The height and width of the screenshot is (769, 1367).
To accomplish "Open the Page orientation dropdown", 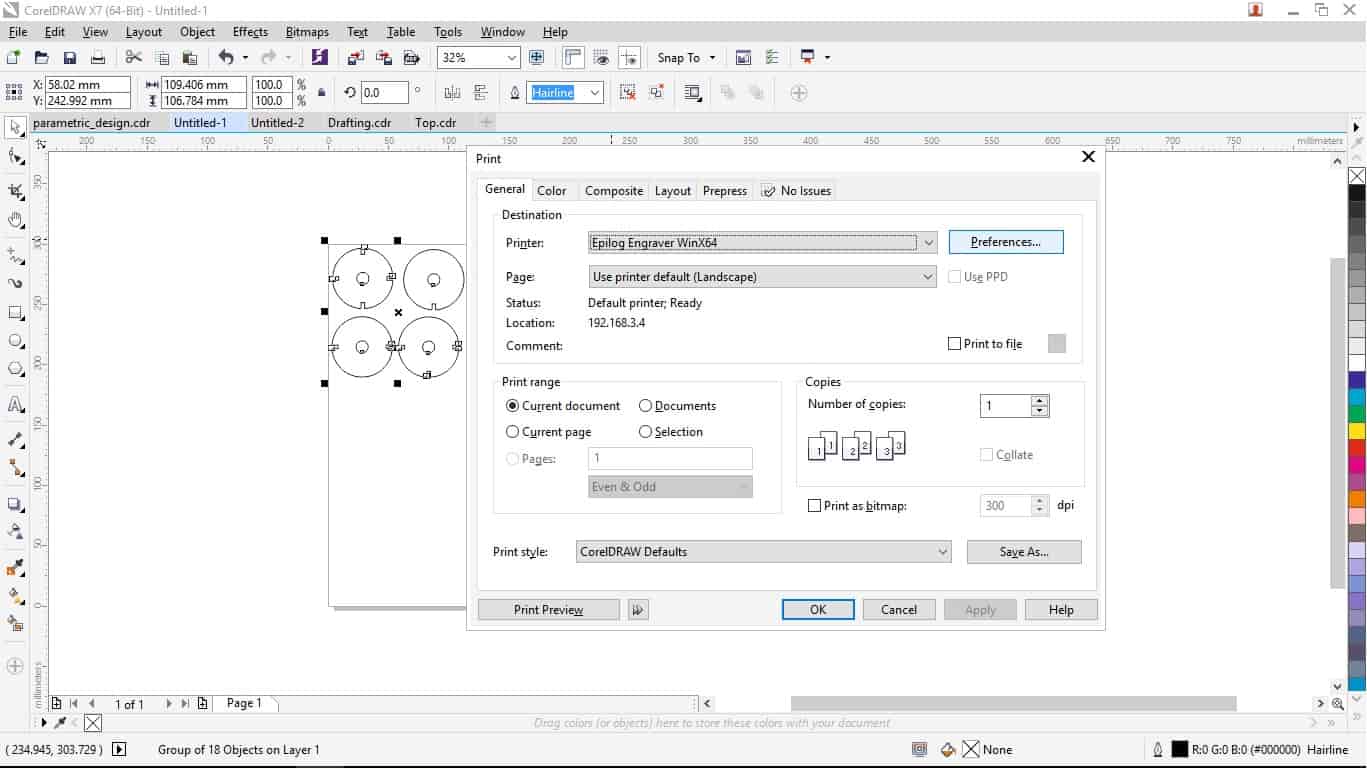I will [x=929, y=277].
